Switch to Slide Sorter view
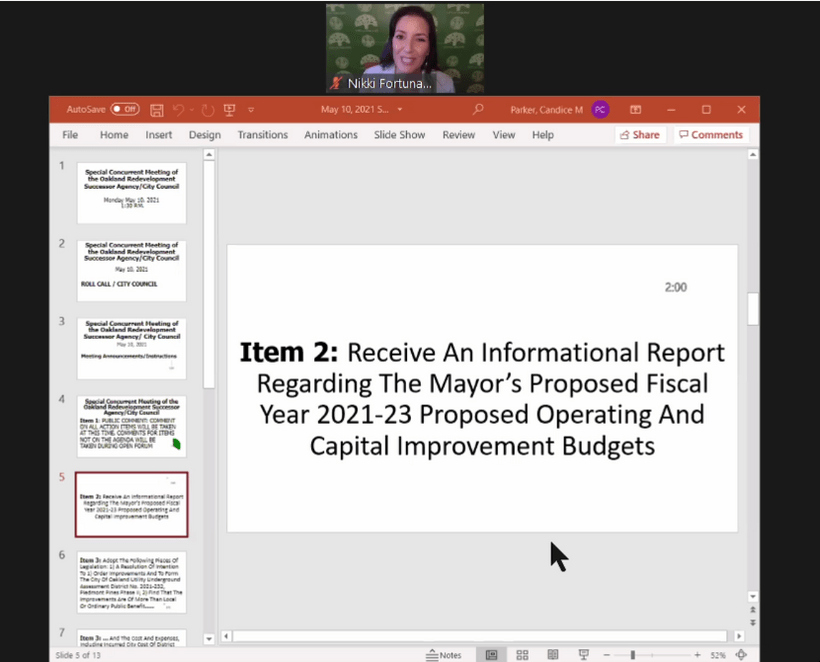The image size is (820, 662). coord(522,655)
